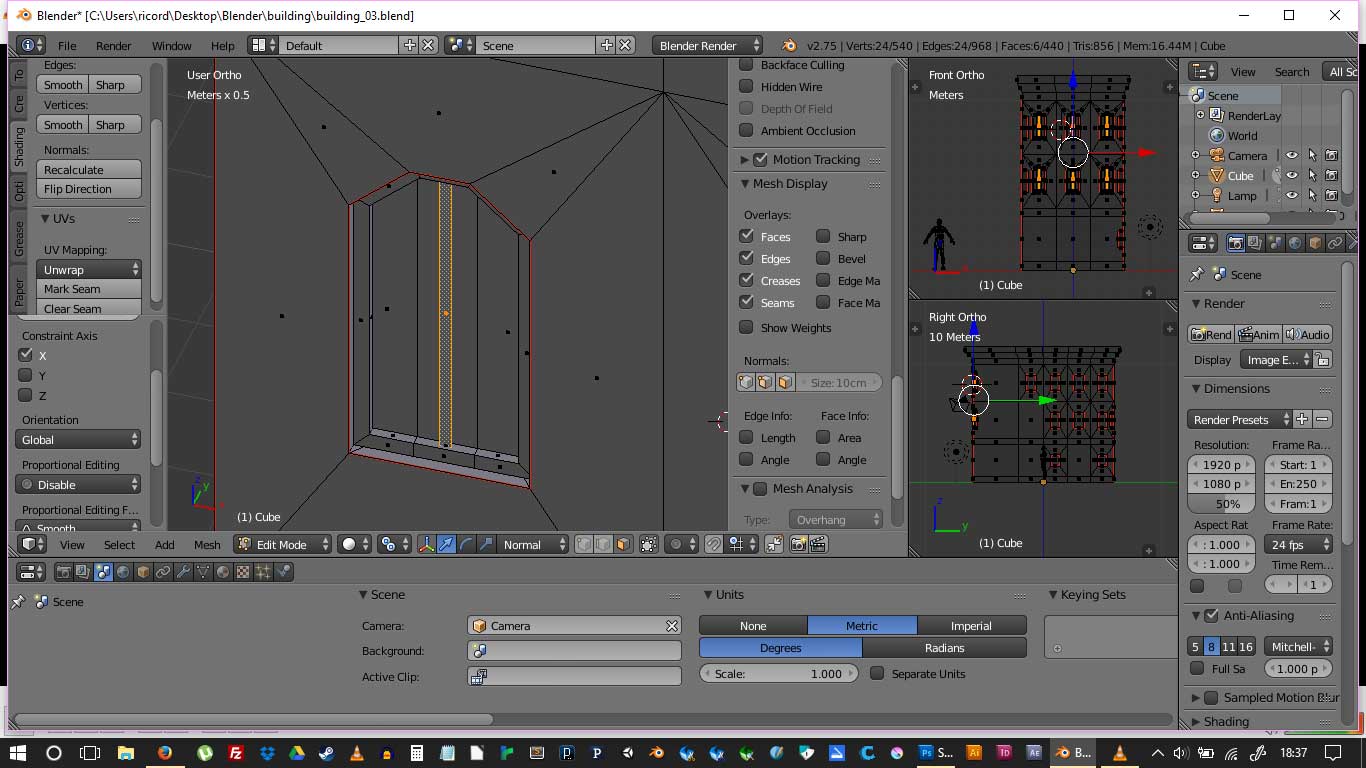Click the 3D manipulator toggle icon

click(427, 545)
